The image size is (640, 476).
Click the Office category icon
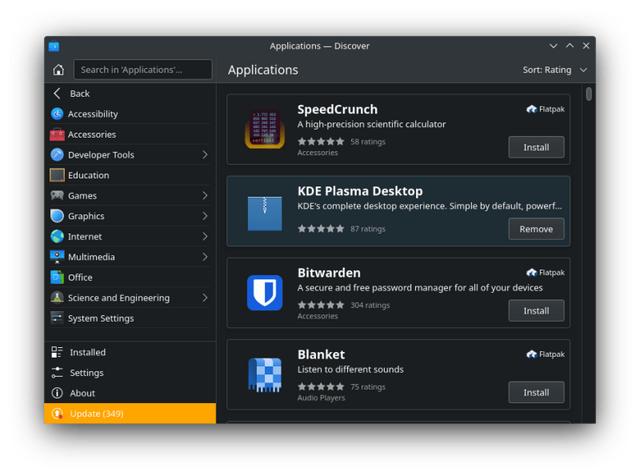pos(57,277)
